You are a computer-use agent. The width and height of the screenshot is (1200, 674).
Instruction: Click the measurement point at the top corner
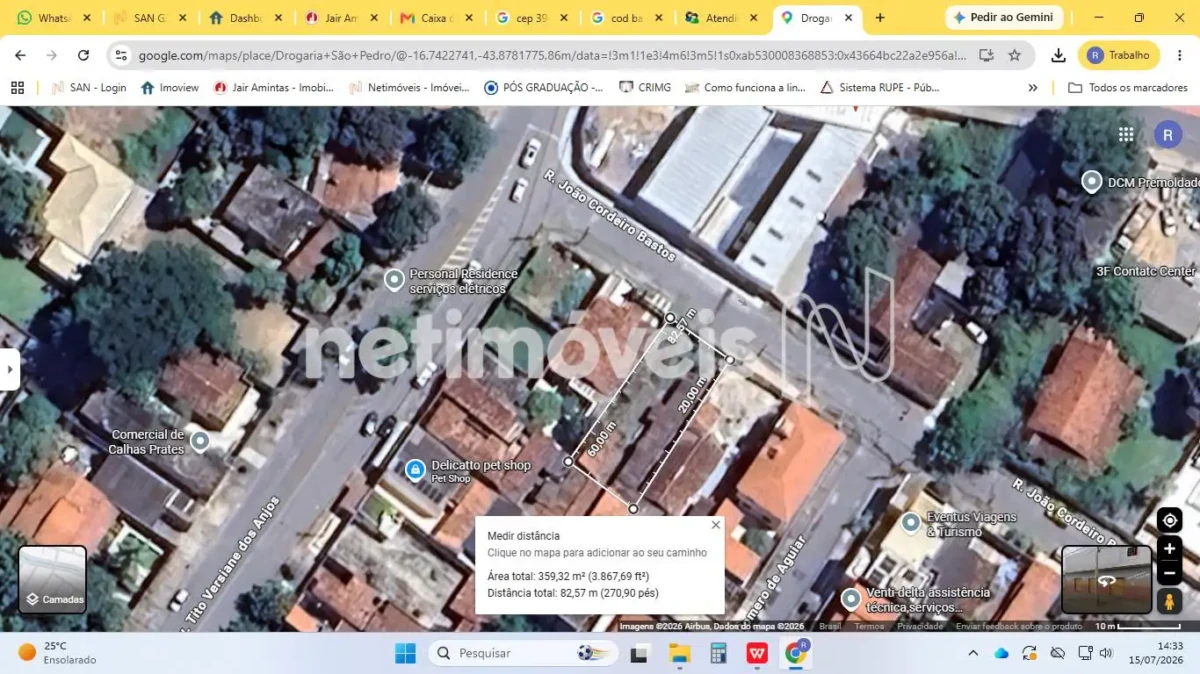click(670, 318)
